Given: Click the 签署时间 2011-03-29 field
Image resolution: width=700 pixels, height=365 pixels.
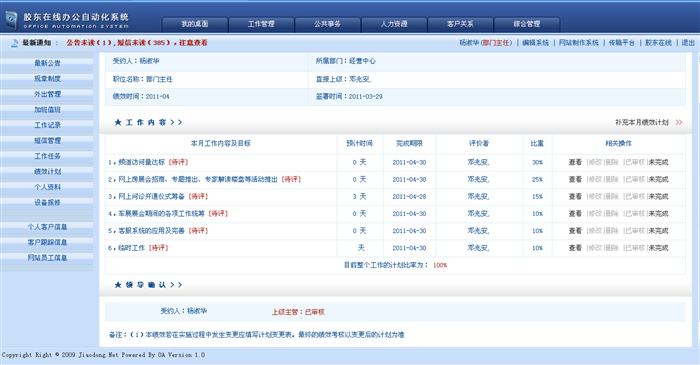Looking at the screenshot, I should point(349,96).
